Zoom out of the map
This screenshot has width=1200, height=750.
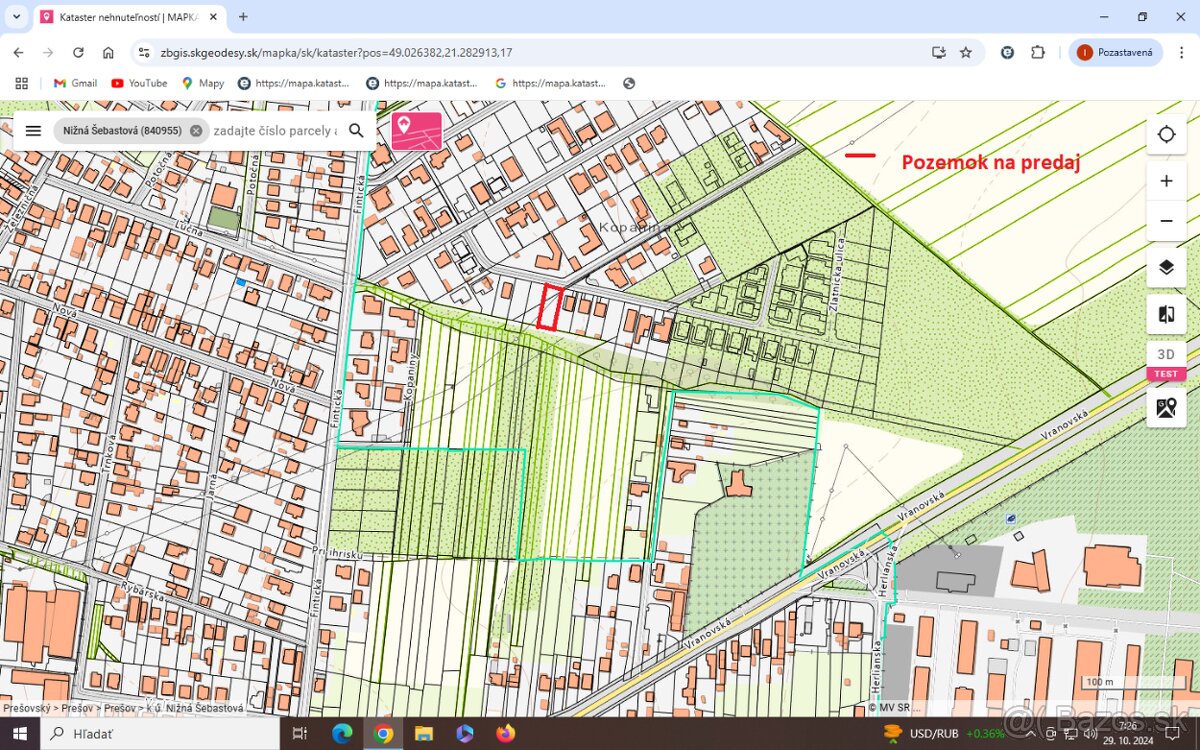[x=1166, y=221]
